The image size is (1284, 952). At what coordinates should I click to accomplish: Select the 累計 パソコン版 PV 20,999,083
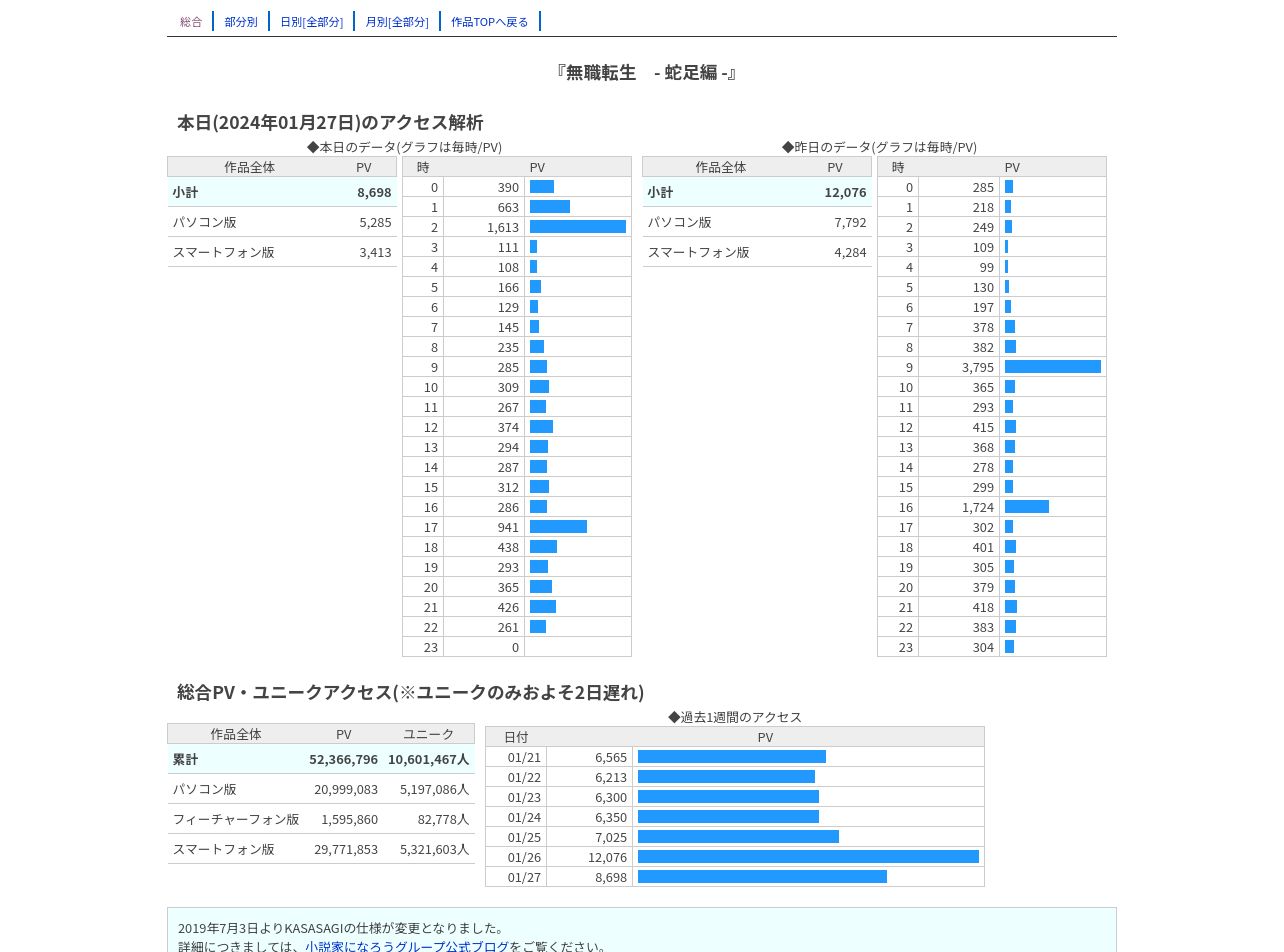click(x=346, y=789)
